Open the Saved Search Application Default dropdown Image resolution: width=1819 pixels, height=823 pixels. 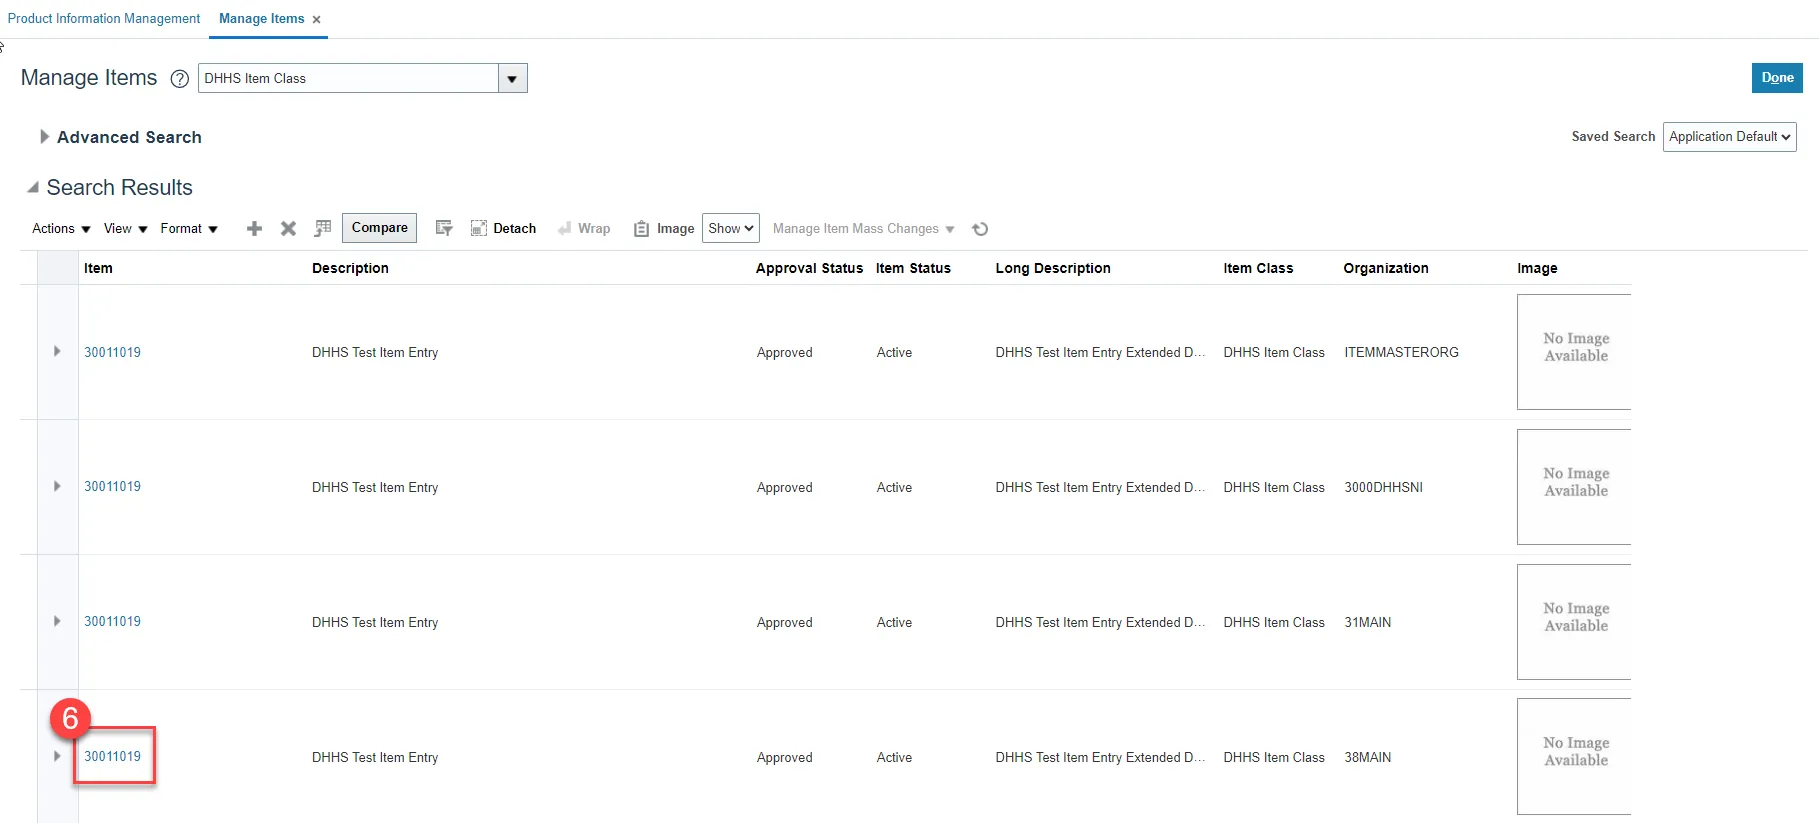pyautogui.click(x=1729, y=137)
